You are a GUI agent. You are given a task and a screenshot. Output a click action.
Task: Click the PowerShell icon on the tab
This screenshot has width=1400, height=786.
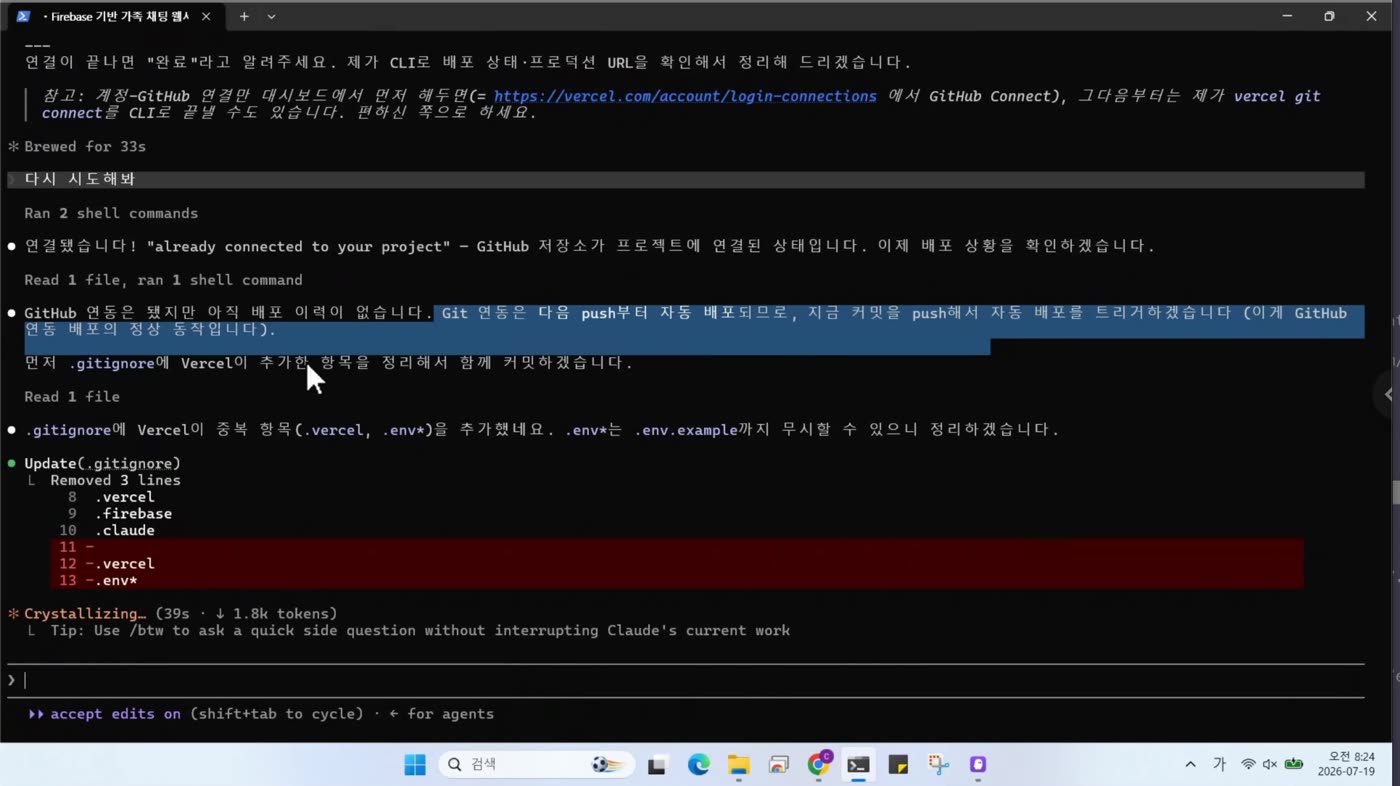tap(25, 17)
